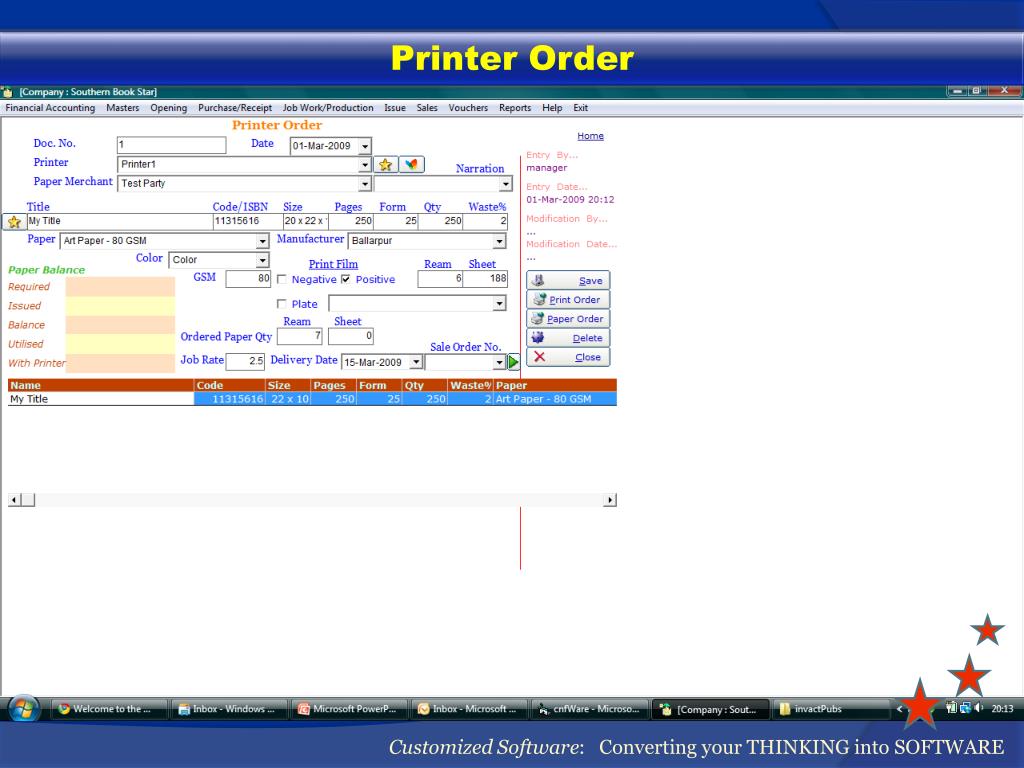1024x768 pixels.
Task: Click the colorful icon beside Printer dropdown
Action: pyautogui.click(x=412, y=164)
